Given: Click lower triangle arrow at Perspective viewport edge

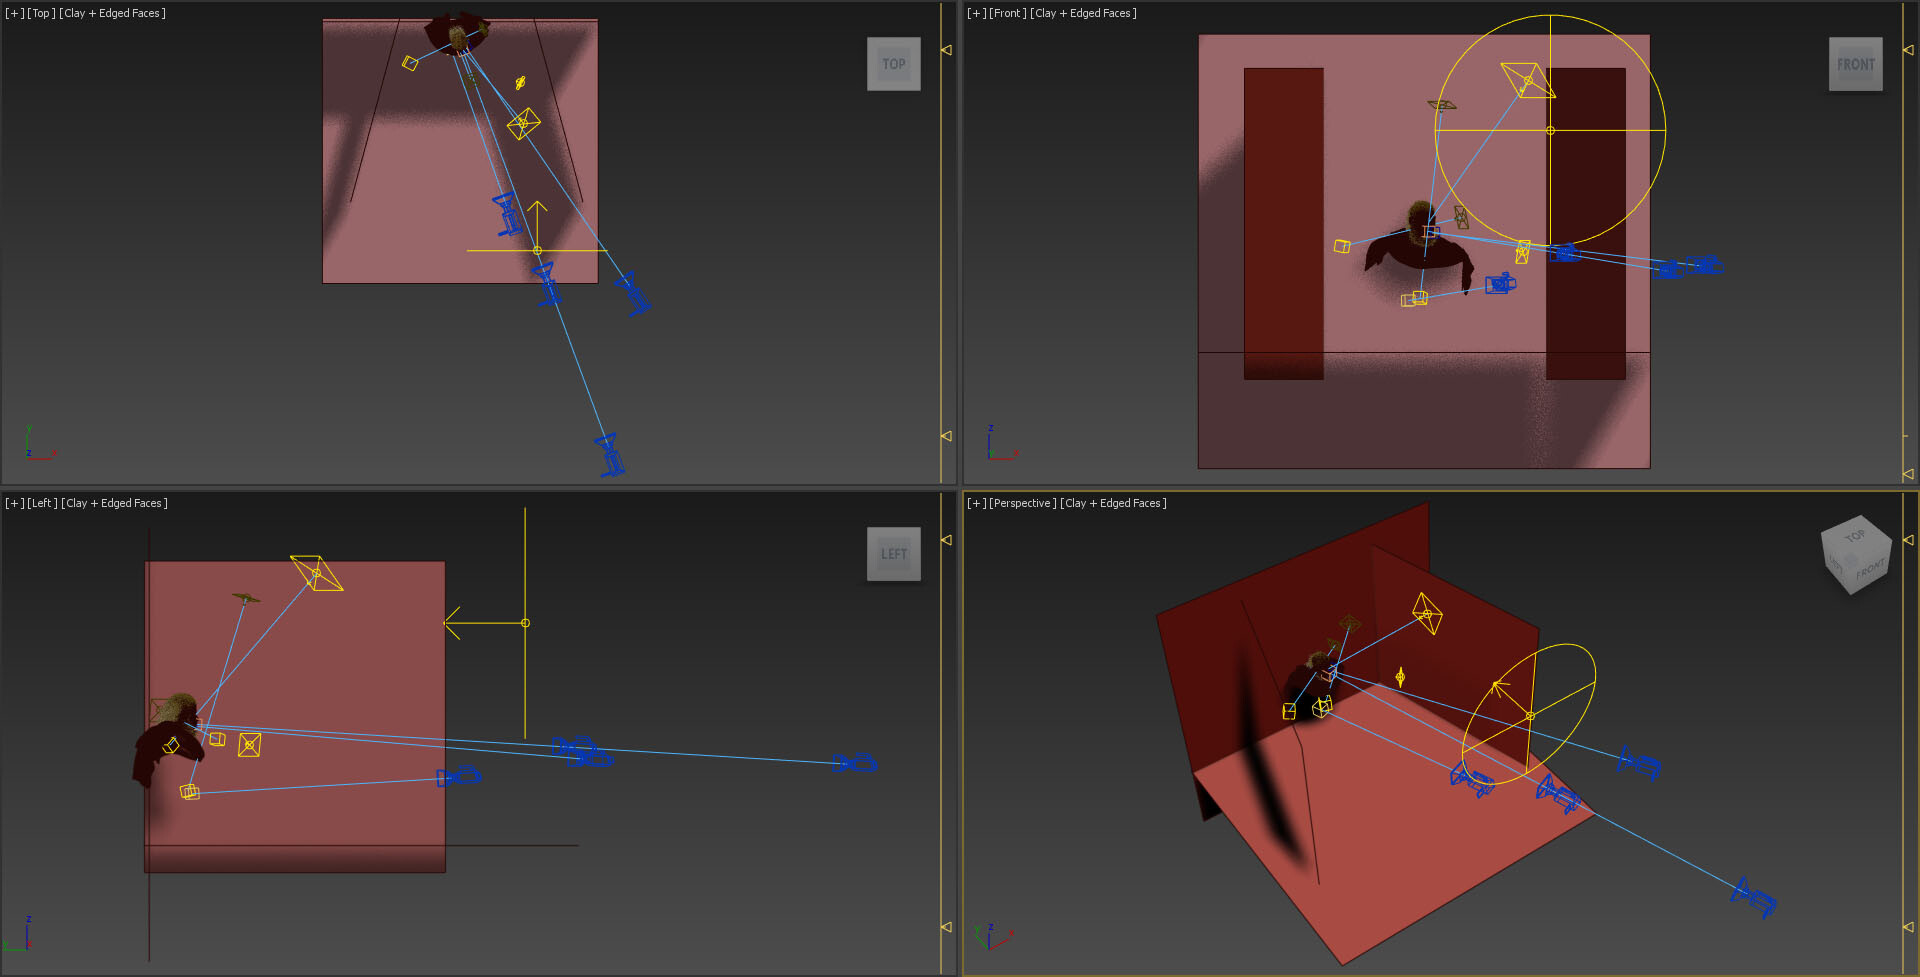Looking at the screenshot, I should [x=1908, y=927].
